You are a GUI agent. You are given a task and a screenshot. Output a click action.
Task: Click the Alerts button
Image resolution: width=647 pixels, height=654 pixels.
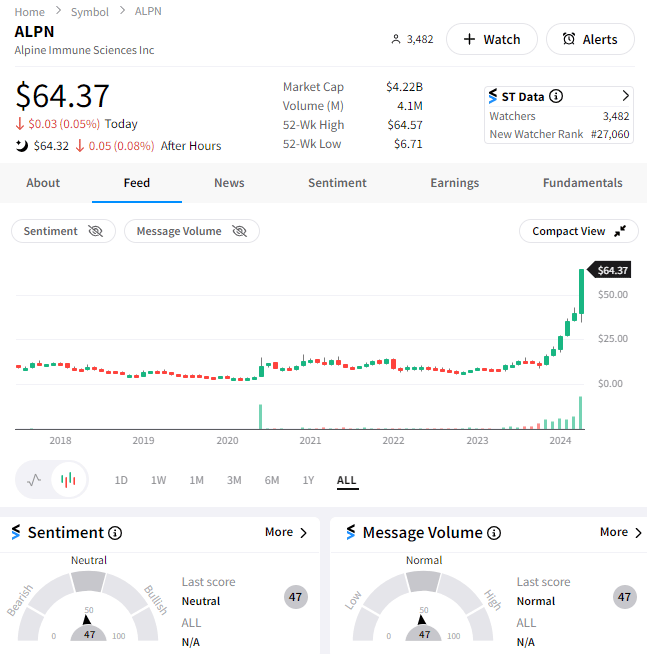[x=590, y=39]
